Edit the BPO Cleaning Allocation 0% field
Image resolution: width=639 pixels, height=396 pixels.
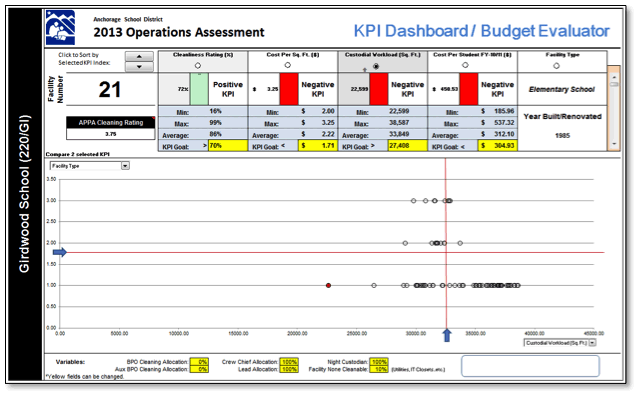click(x=199, y=362)
